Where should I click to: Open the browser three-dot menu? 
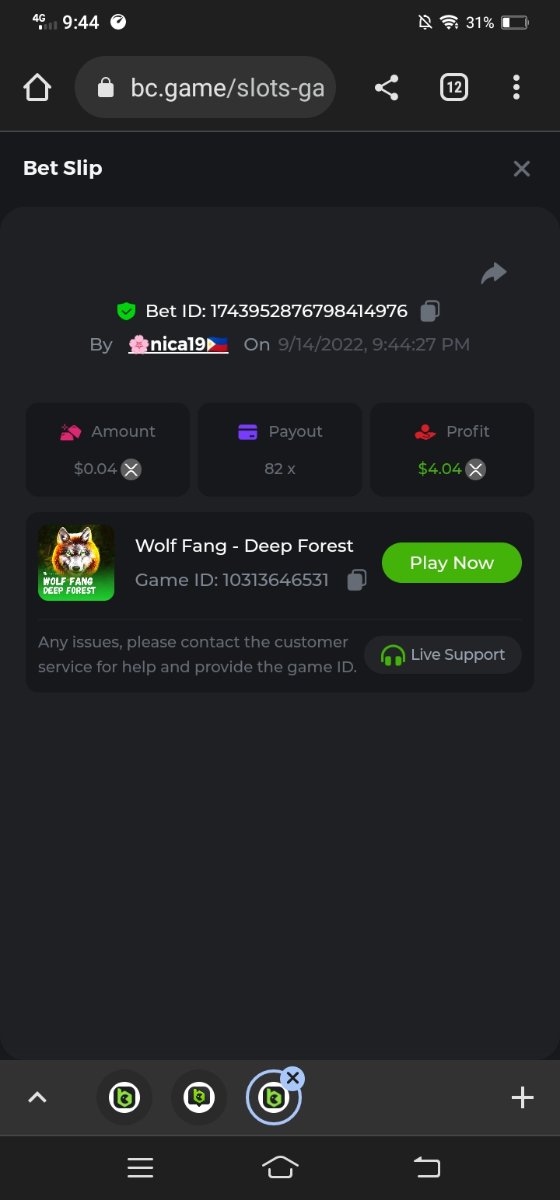[516, 88]
